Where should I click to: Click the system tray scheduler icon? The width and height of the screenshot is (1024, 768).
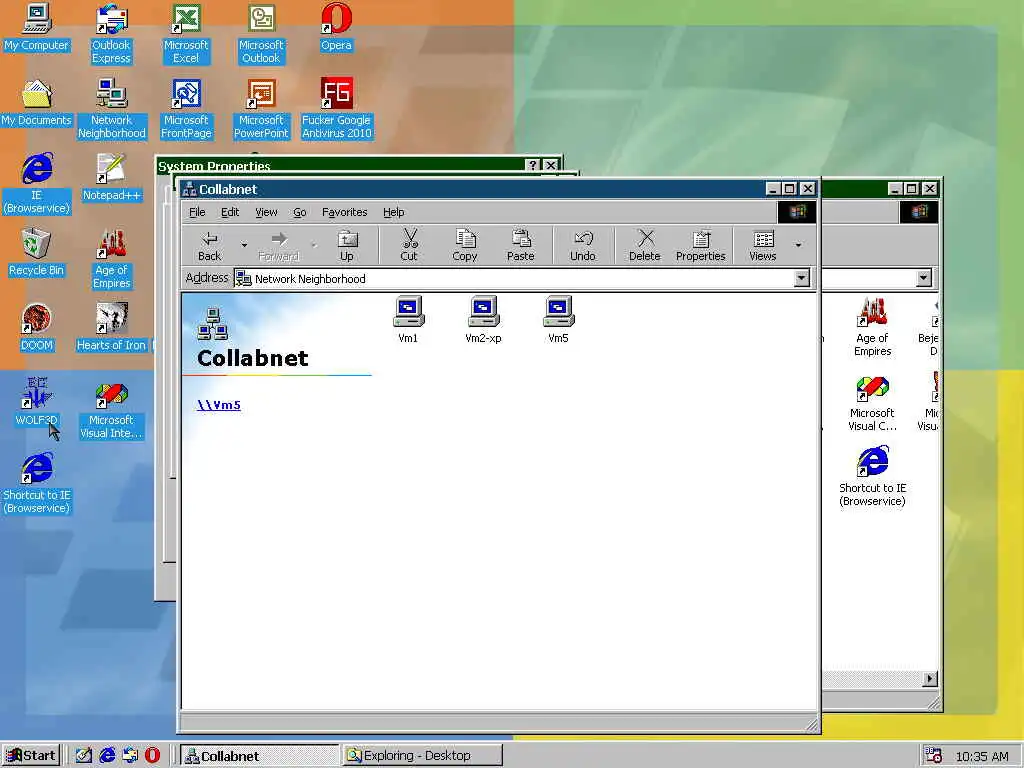(x=934, y=756)
